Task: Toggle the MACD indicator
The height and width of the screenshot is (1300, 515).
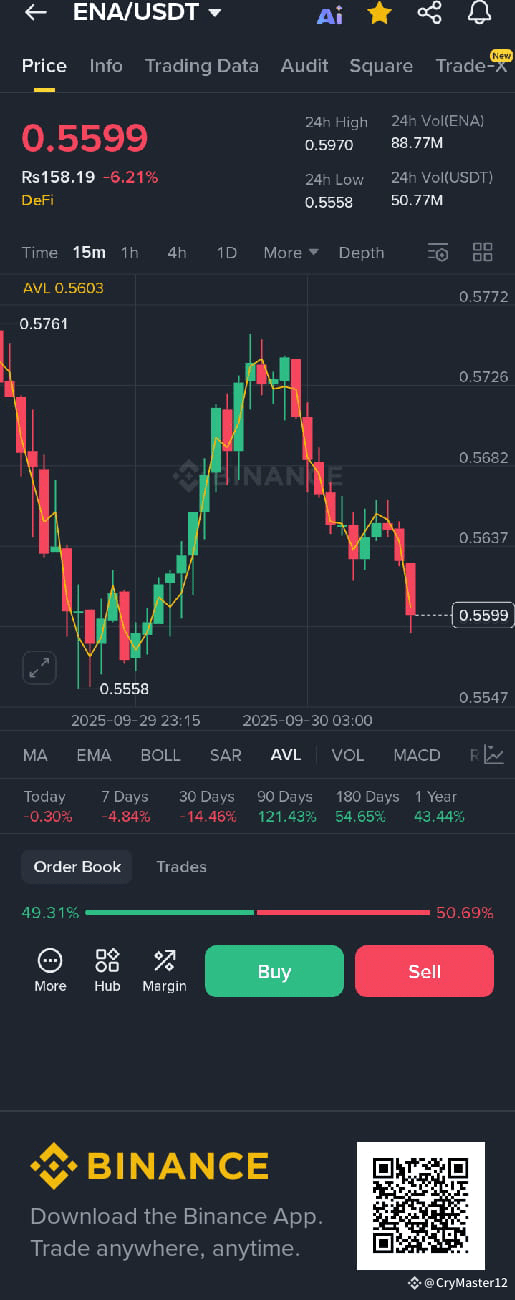Action: pyautogui.click(x=417, y=755)
